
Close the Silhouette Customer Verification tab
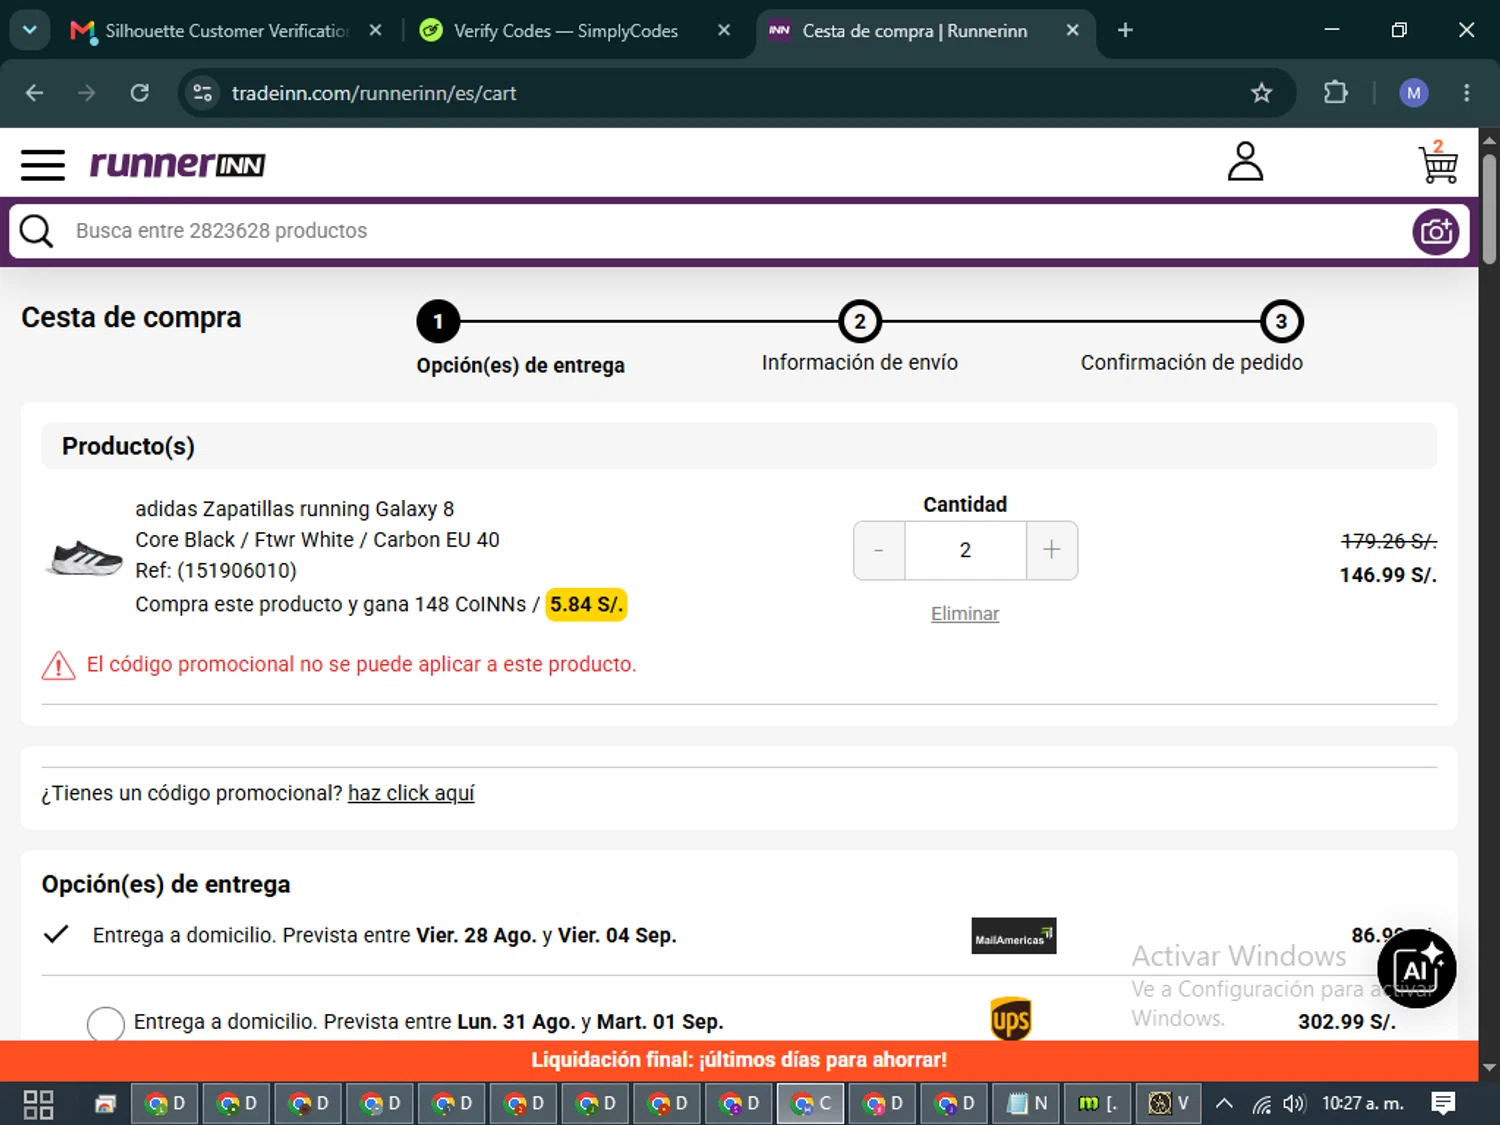375,31
